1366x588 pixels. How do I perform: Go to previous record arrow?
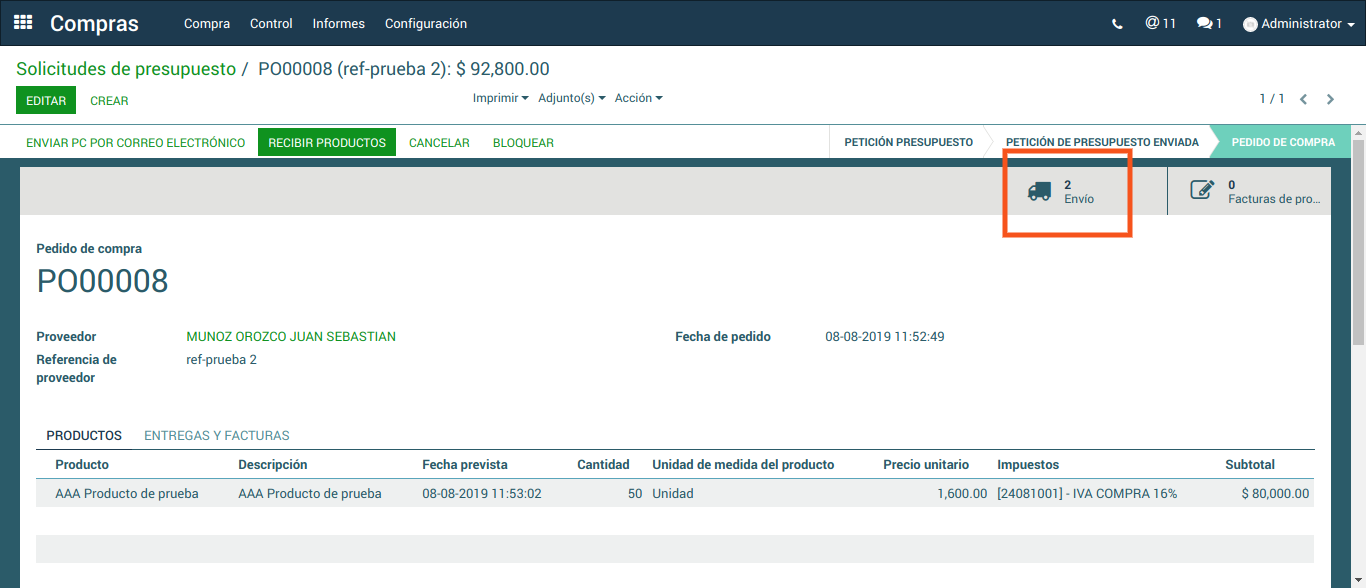(x=1303, y=99)
